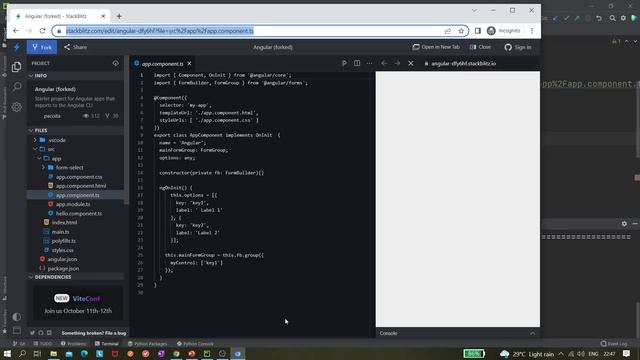Collapse the INFO section
The image size is (640, 360).
[x=76, y=76]
